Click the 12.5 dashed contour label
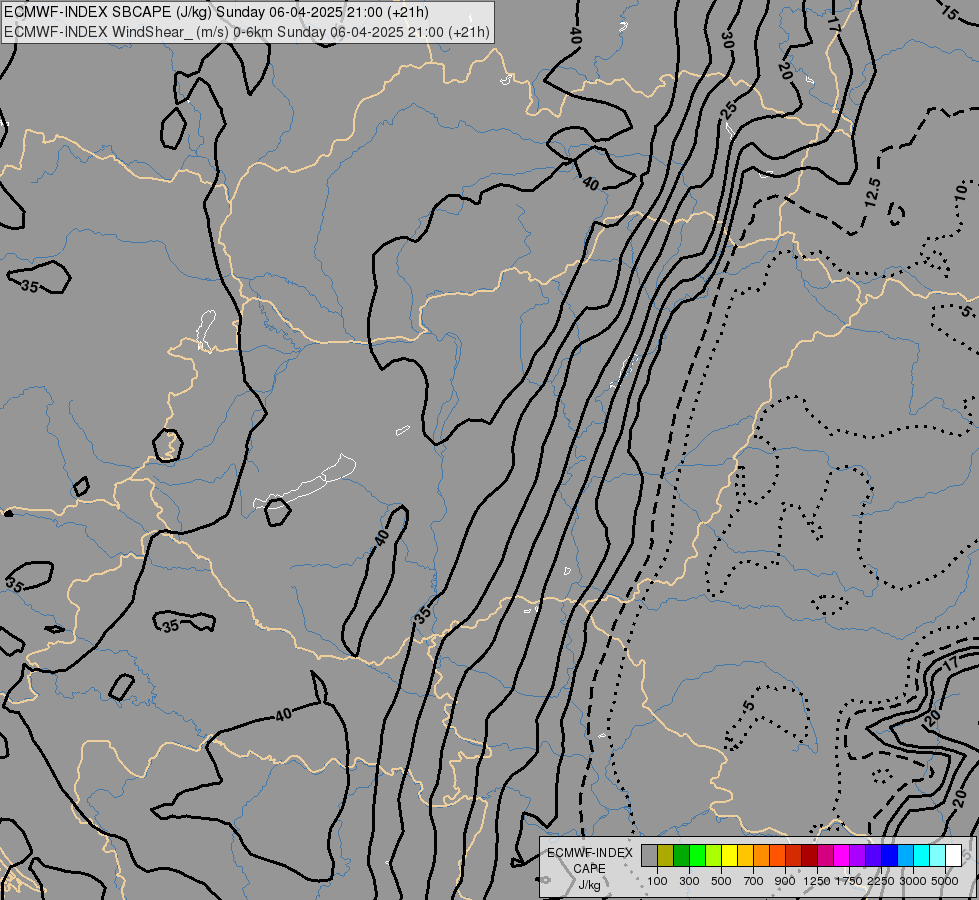 (873, 192)
